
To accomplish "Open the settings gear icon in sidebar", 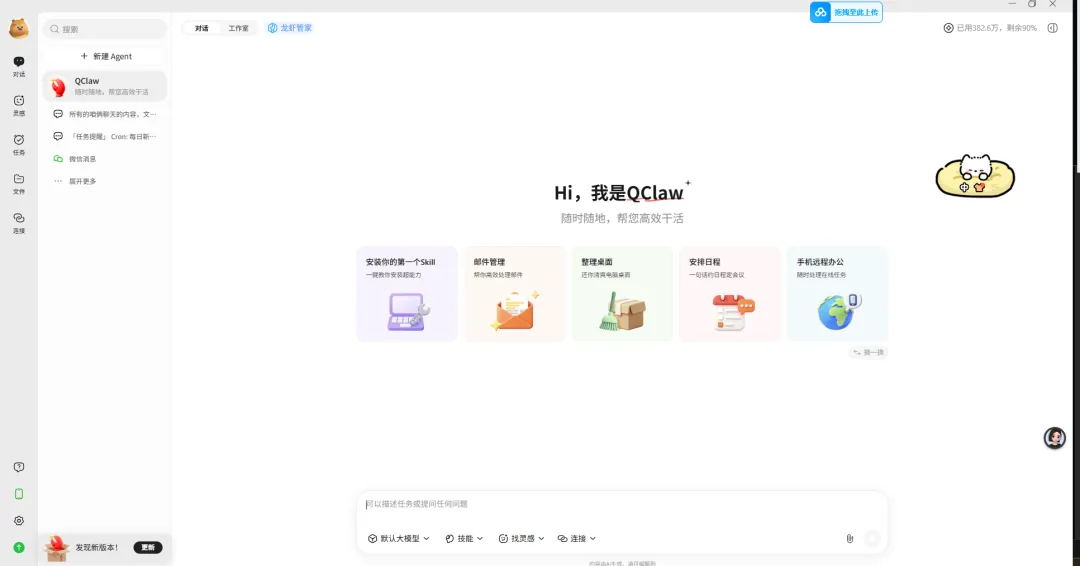I will coord(19,521).
